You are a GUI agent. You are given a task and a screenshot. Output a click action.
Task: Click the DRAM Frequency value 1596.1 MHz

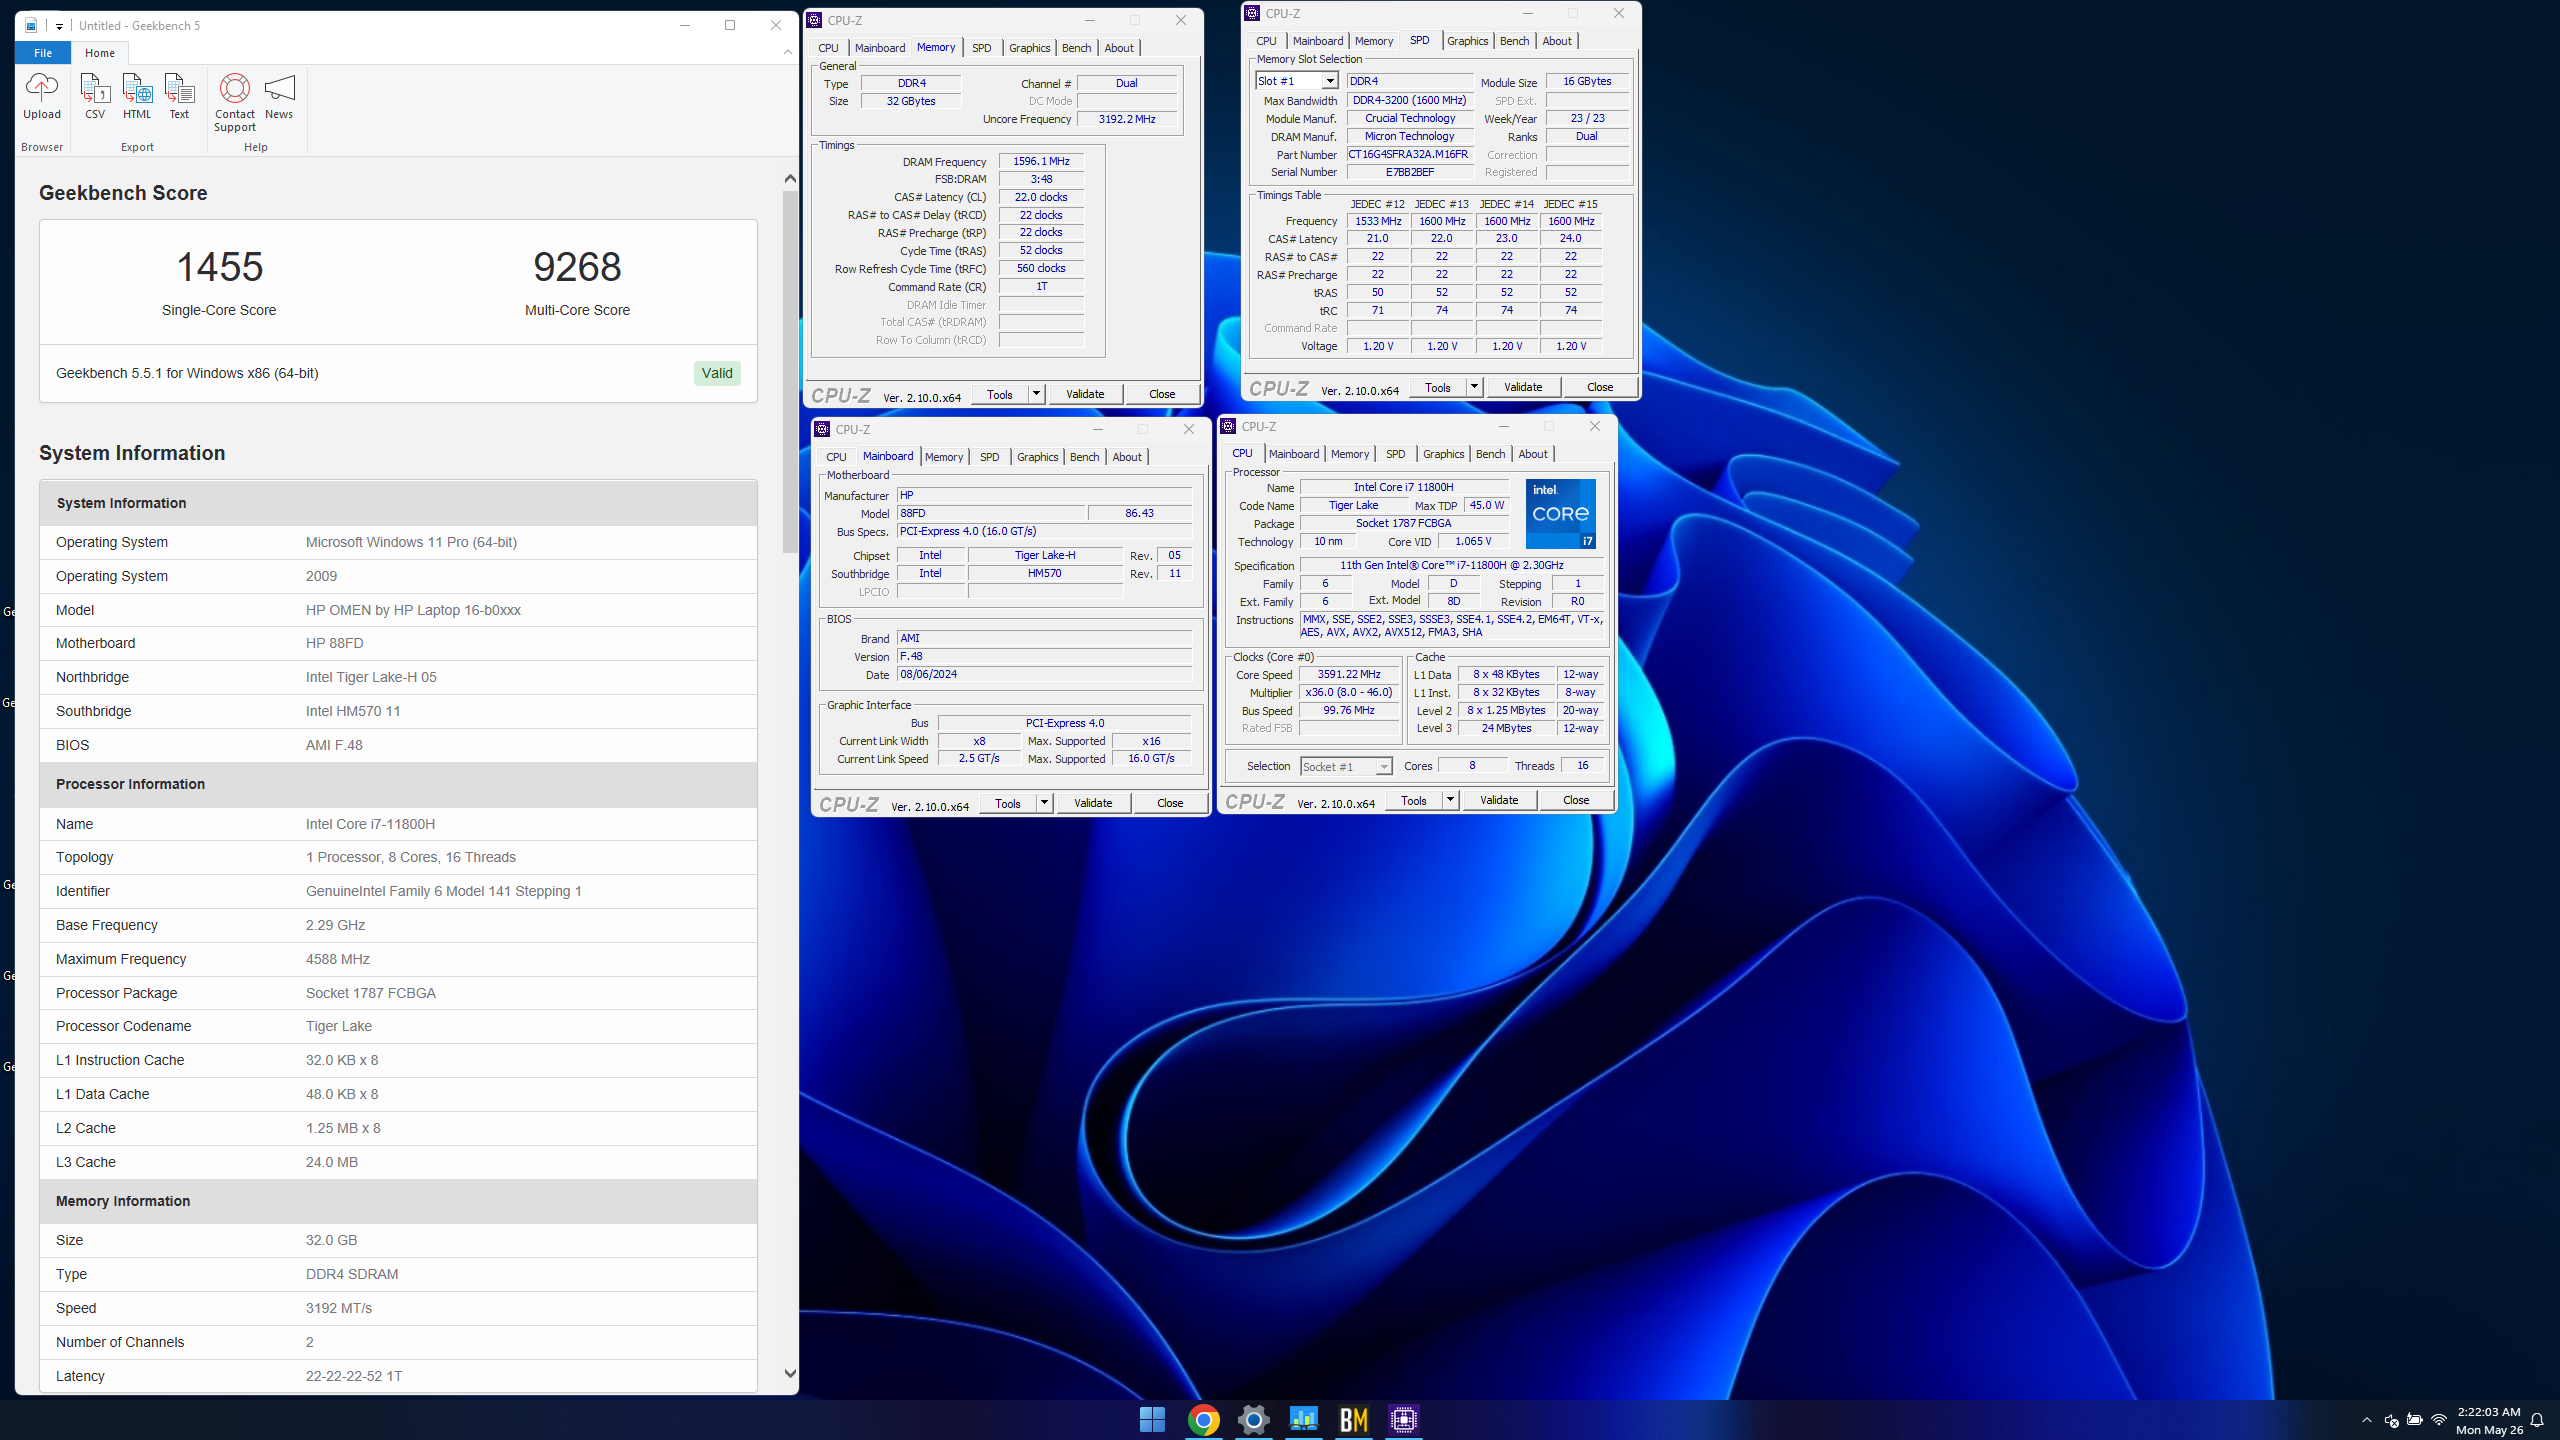tap(1041, 161)
